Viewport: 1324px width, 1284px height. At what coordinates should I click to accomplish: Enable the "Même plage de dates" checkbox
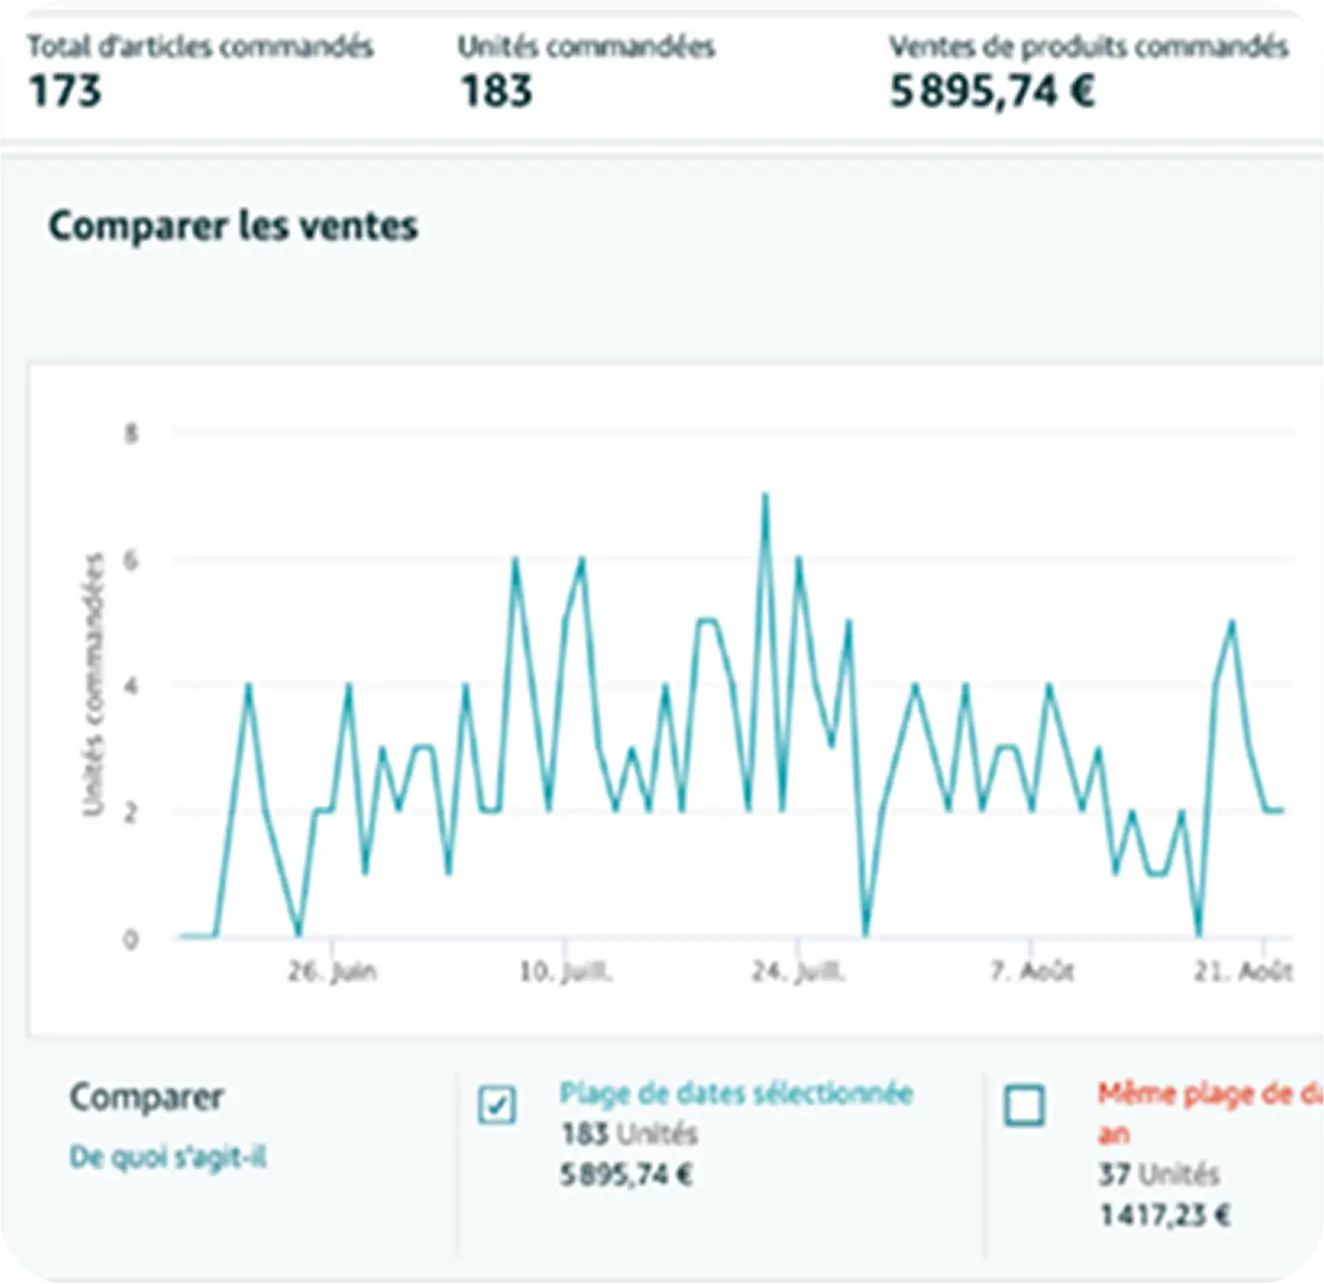(1025, 1106)
